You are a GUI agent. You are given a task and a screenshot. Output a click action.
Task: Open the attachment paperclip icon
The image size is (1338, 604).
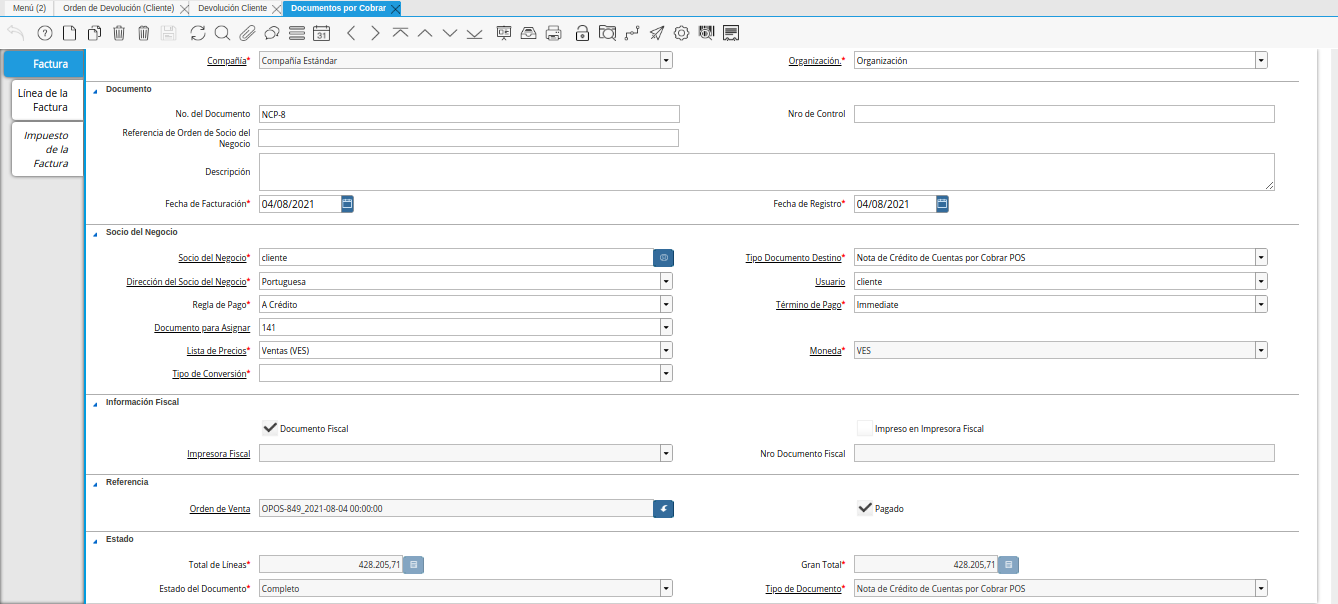point(246,33)
